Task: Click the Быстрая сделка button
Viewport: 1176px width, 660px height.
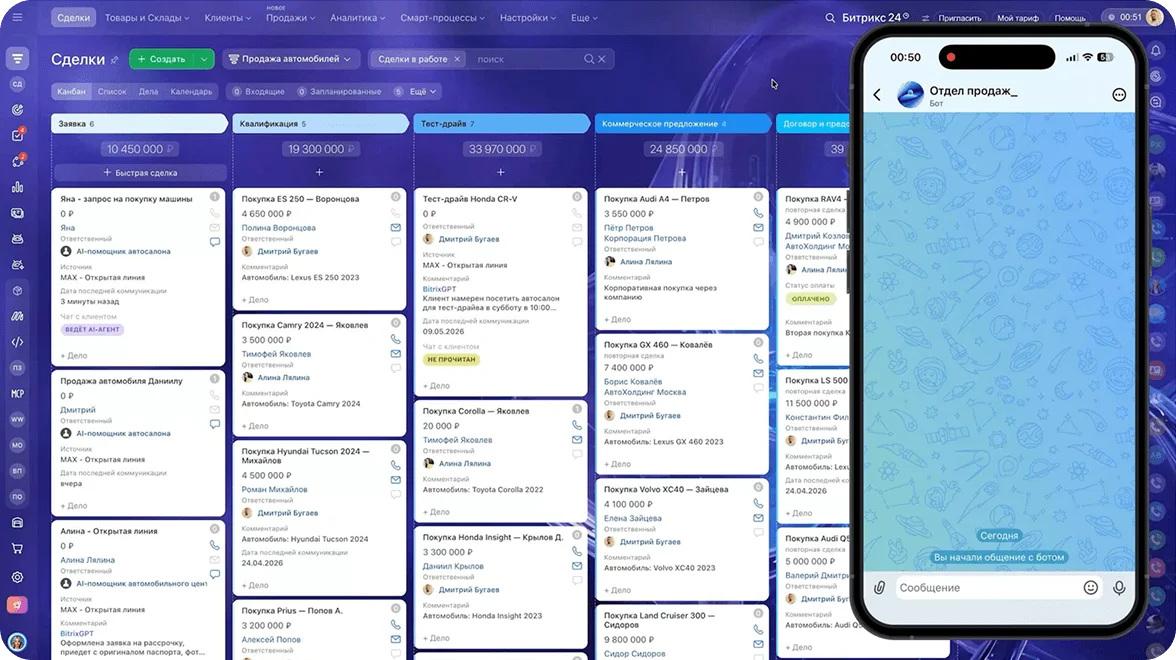Action: [140, 172]
